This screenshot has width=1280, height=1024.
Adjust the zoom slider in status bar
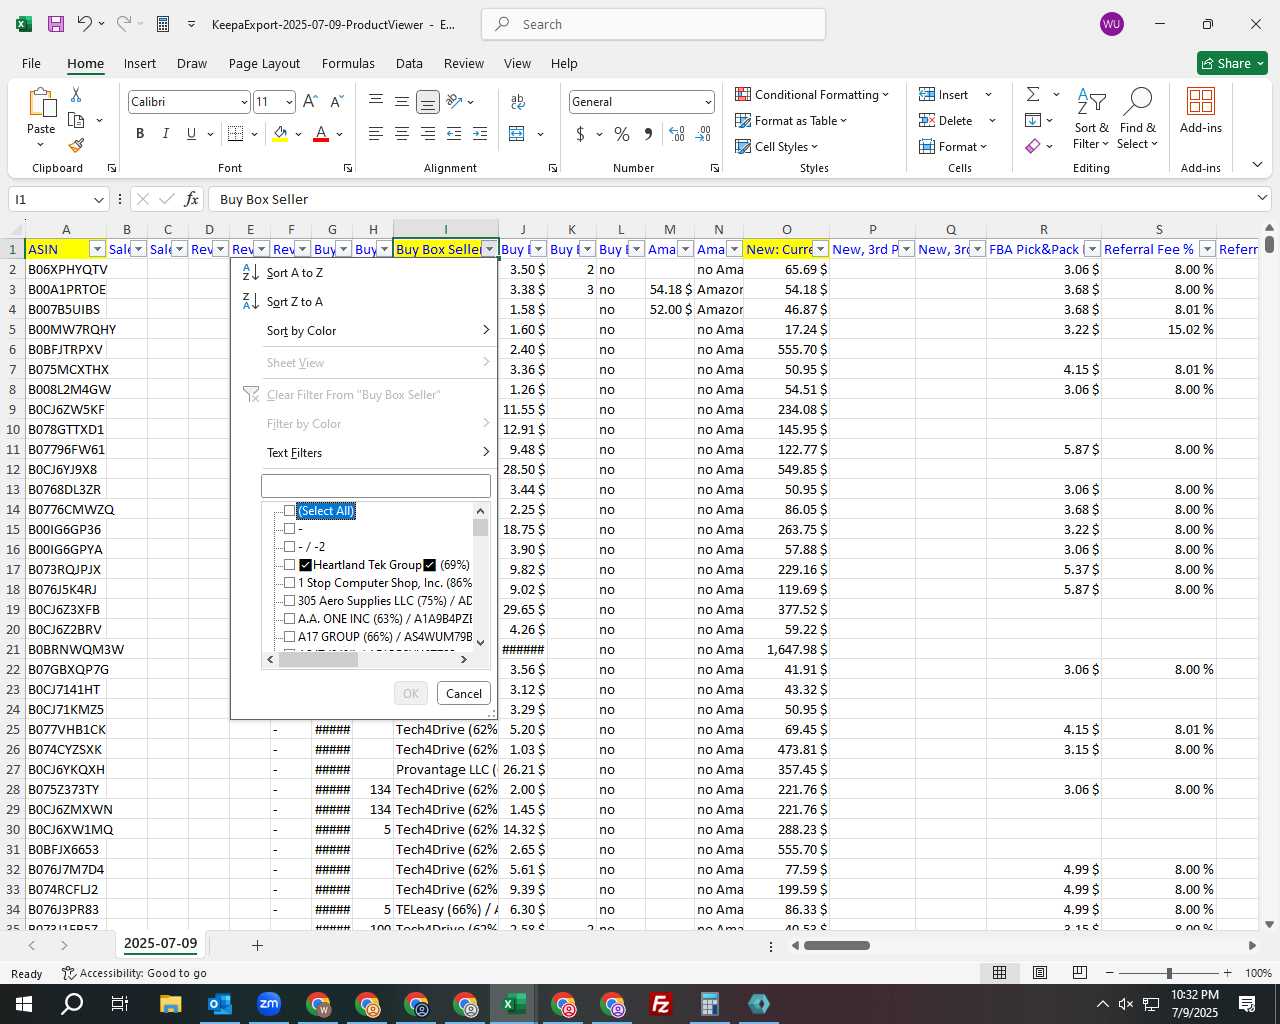(x=1169, y=973)
